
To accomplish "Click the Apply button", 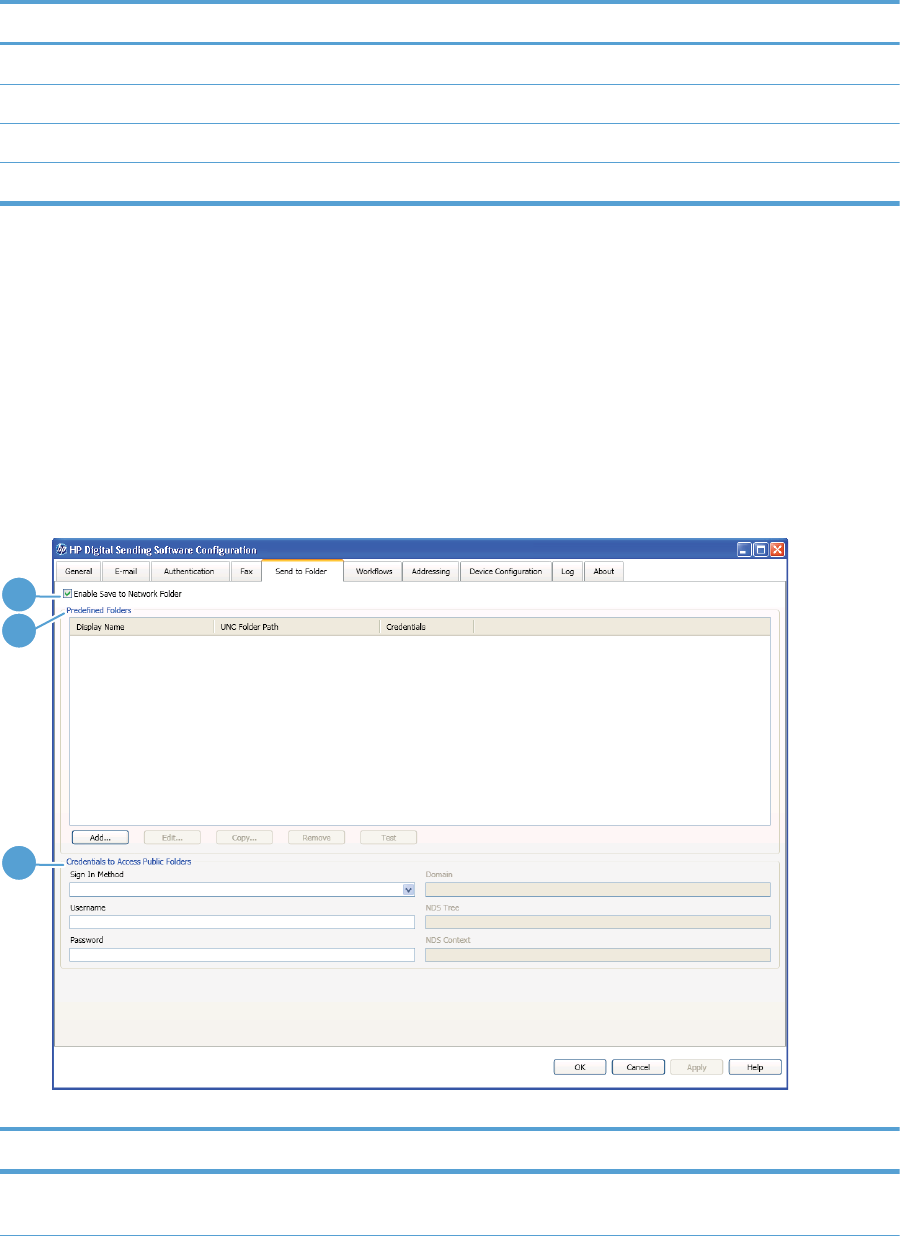I will pos(696,1067).
